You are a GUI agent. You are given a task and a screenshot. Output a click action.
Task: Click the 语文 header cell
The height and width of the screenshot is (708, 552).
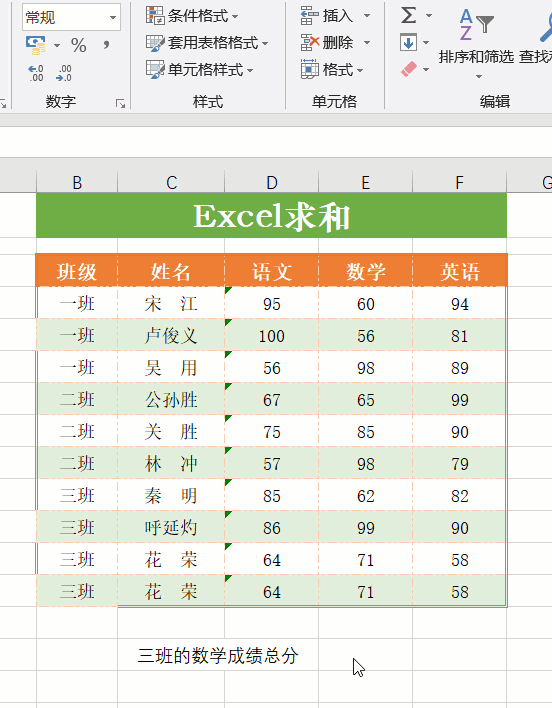[x=271, y=271]
